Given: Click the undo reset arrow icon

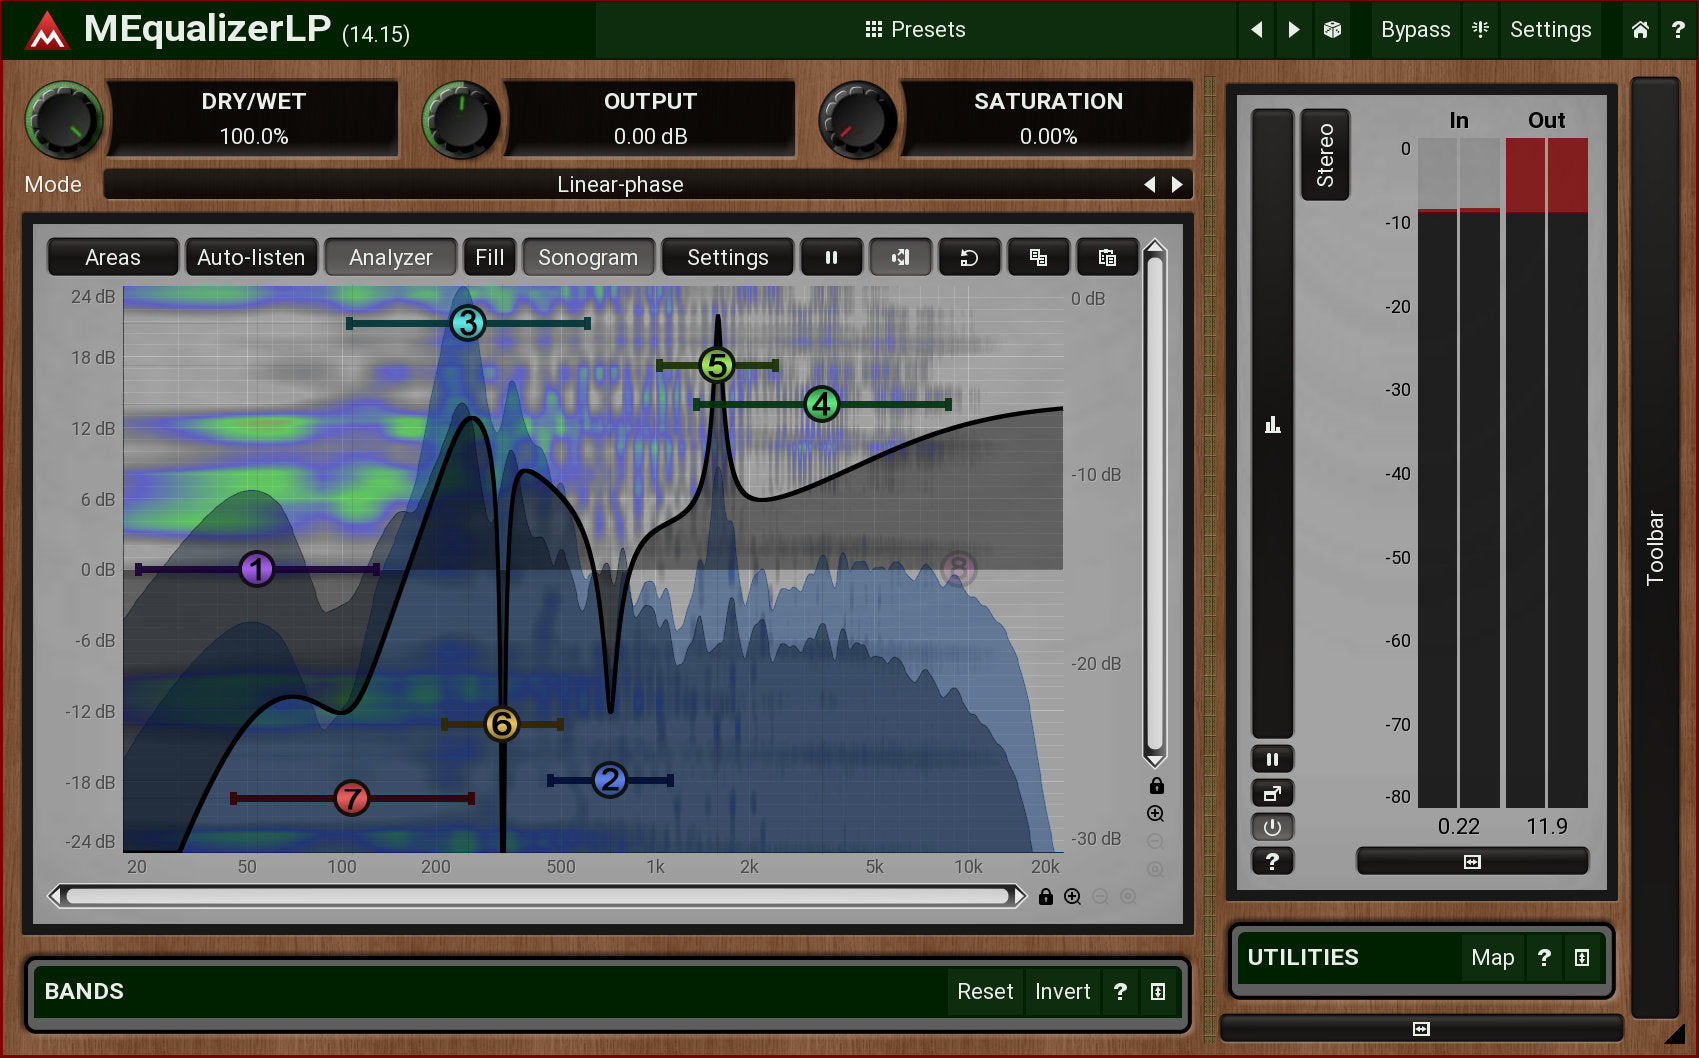Looking at the screenshot, I should [x=969, y=258].
